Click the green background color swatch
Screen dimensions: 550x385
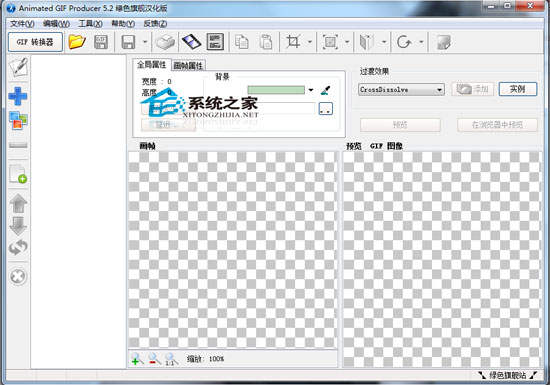coord(276,90)
